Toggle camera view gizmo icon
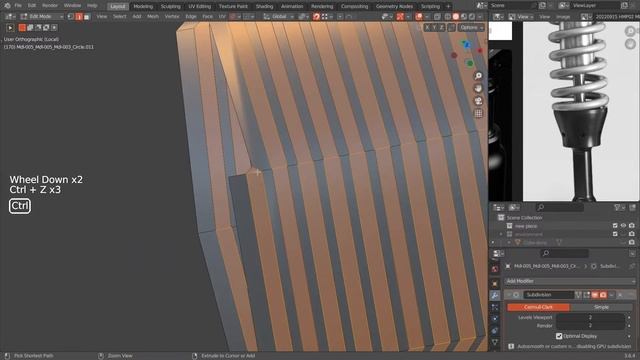The width and height of the screenshot is (640, 360). [x=478, y=101]
